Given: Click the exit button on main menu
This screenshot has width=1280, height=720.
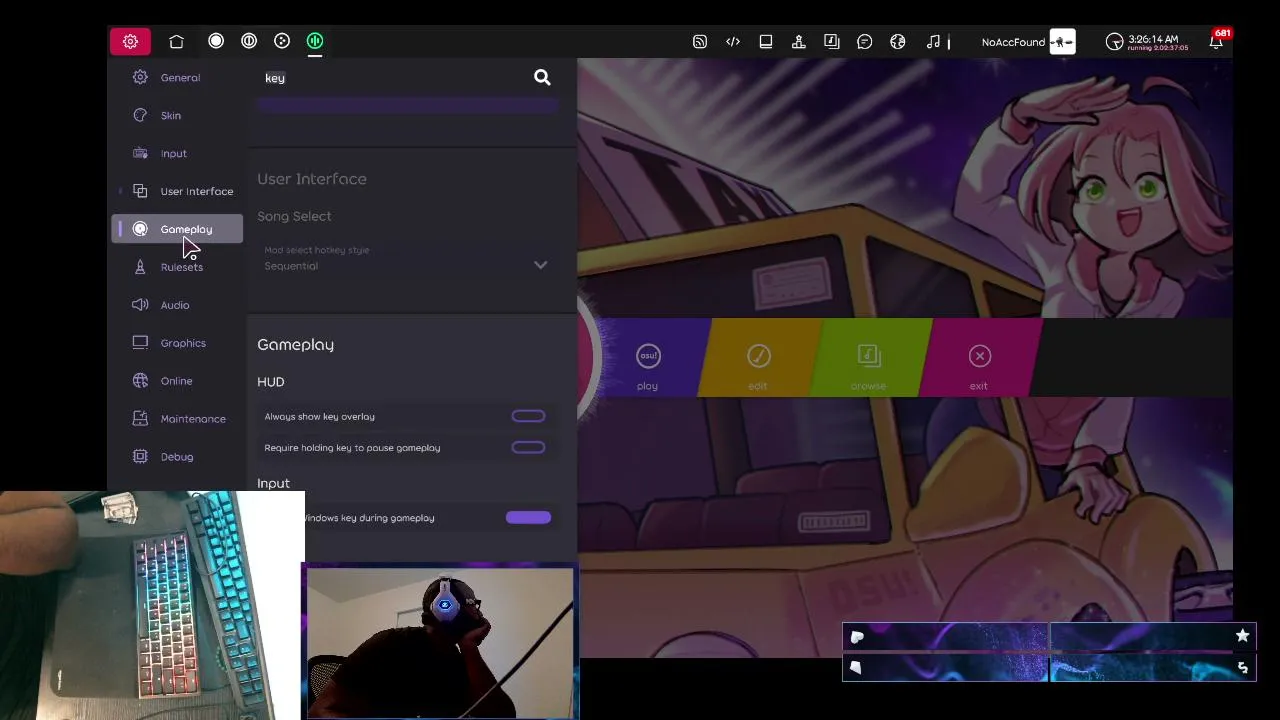Looking at the screenshot, I should 979,357.
